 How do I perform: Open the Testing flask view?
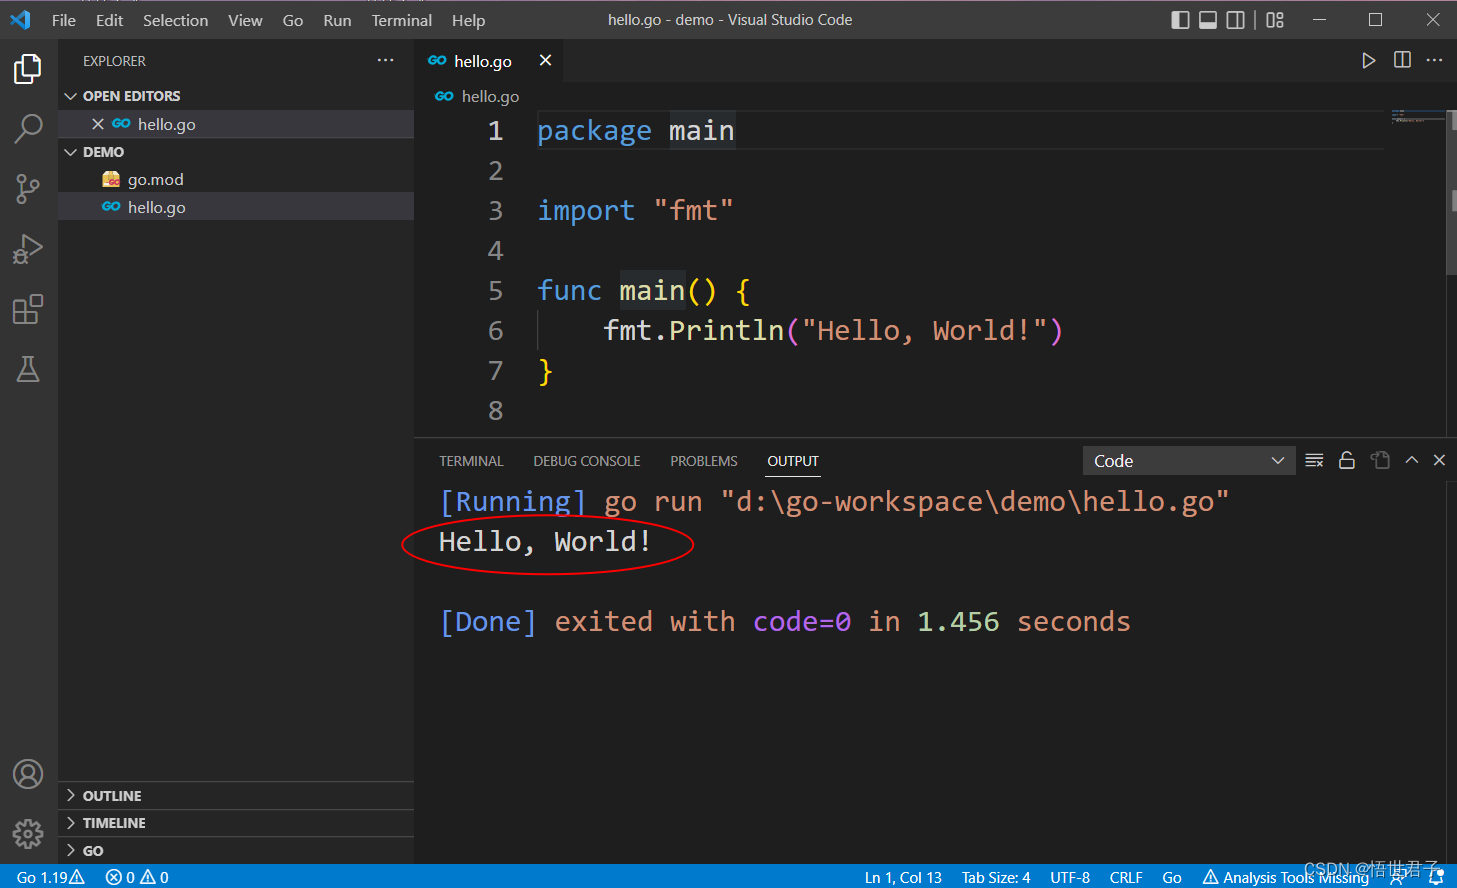[28, 369]
